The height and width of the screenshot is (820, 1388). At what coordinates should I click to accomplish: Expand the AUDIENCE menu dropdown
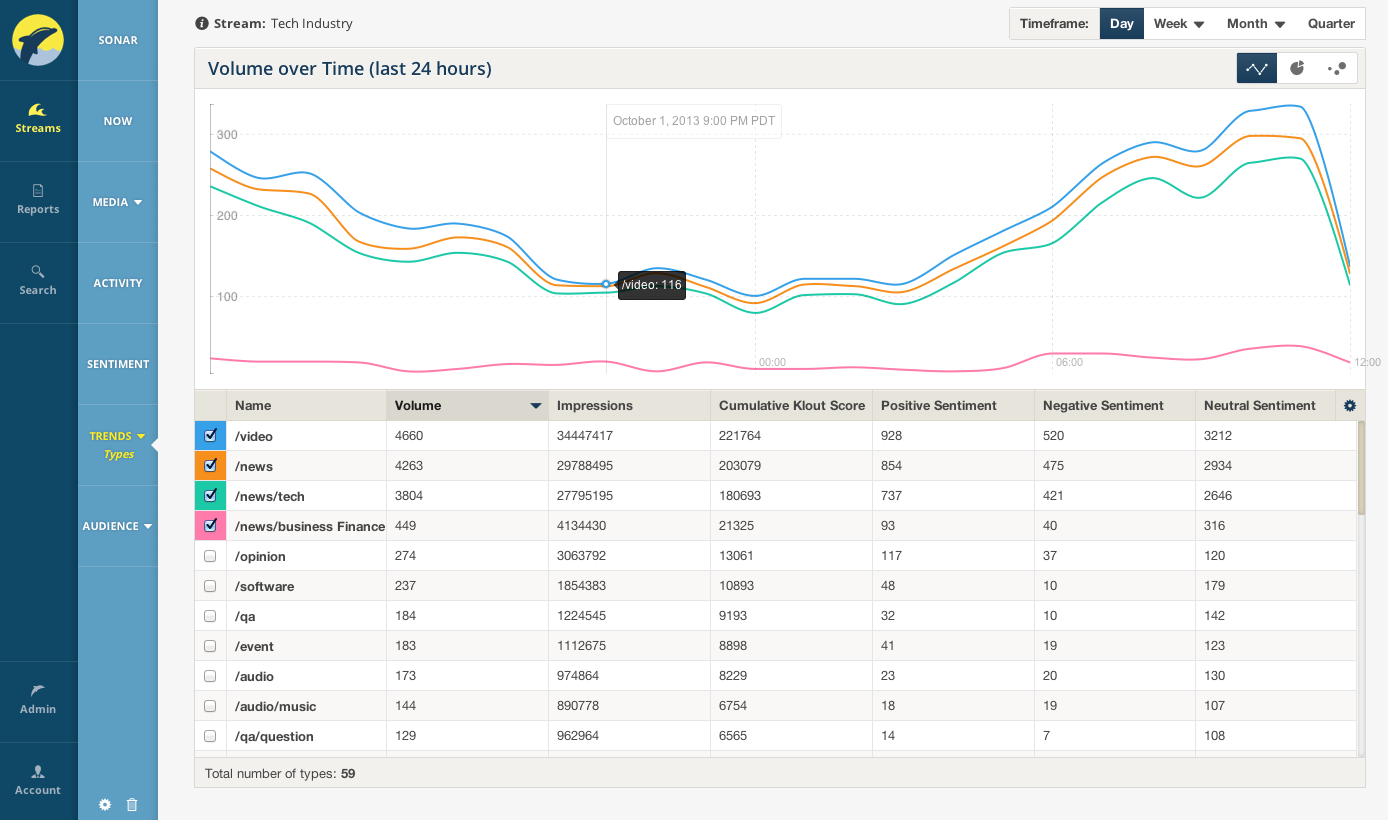tap(117, 526)
